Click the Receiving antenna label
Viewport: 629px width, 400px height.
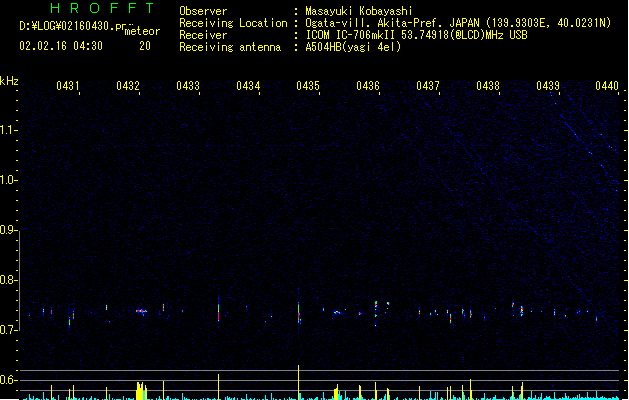click(230, 47)
